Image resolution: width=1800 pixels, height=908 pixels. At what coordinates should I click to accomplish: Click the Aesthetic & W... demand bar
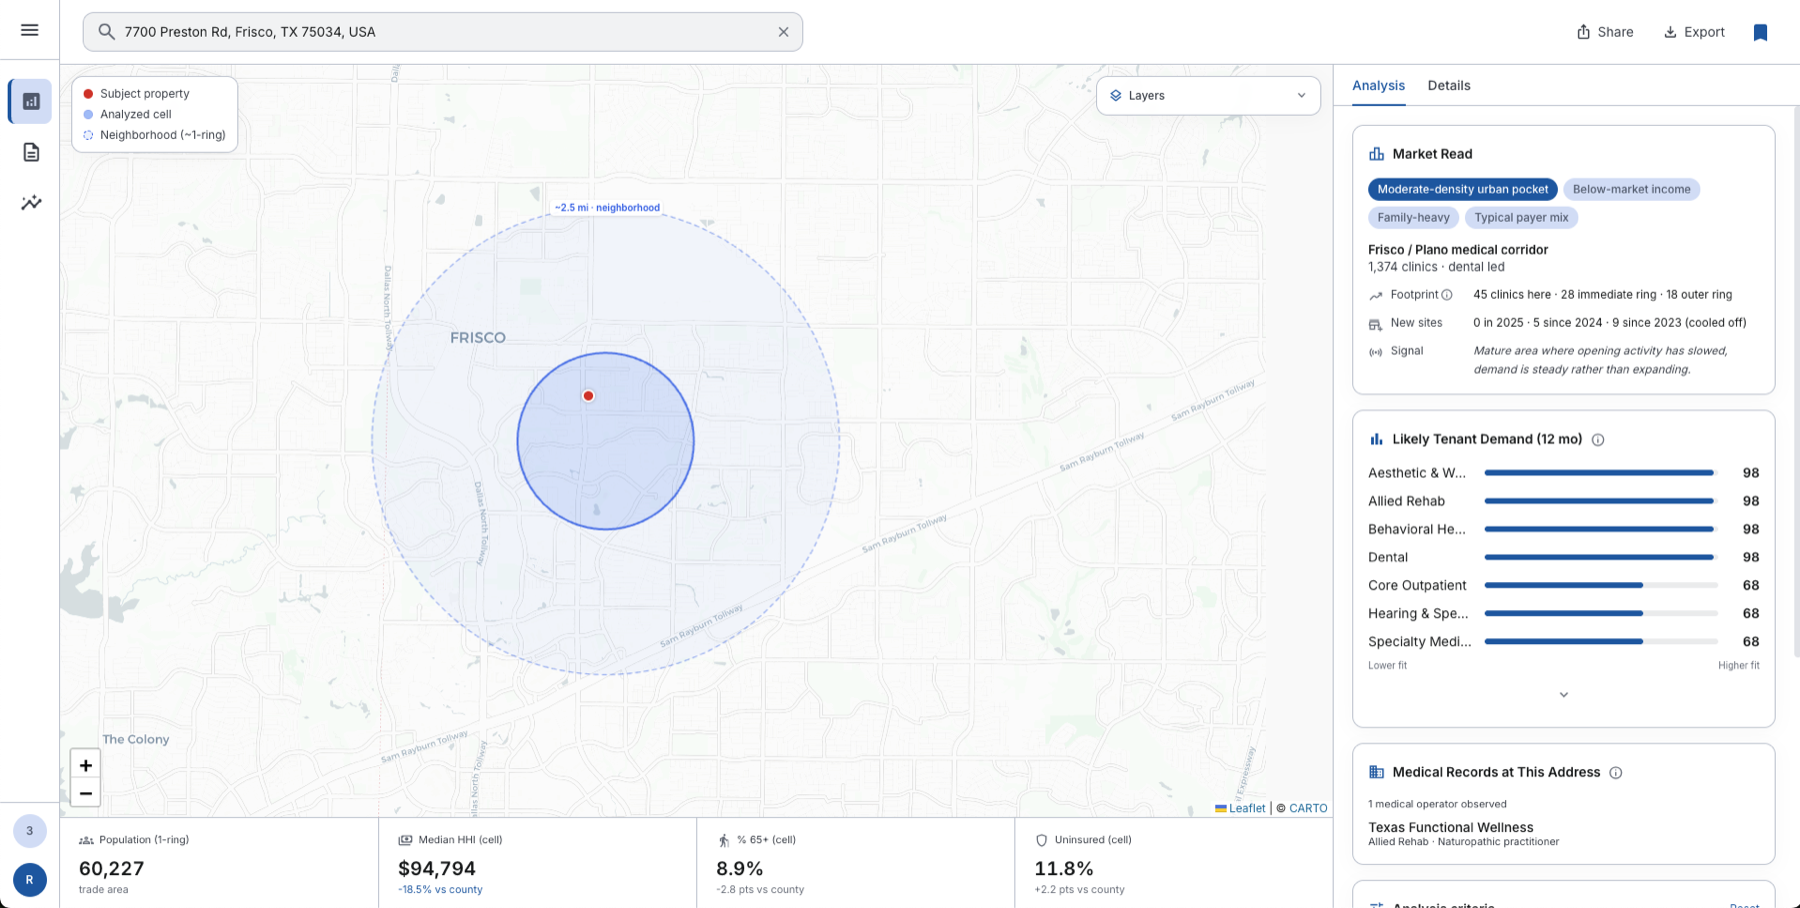[1601, 473]
